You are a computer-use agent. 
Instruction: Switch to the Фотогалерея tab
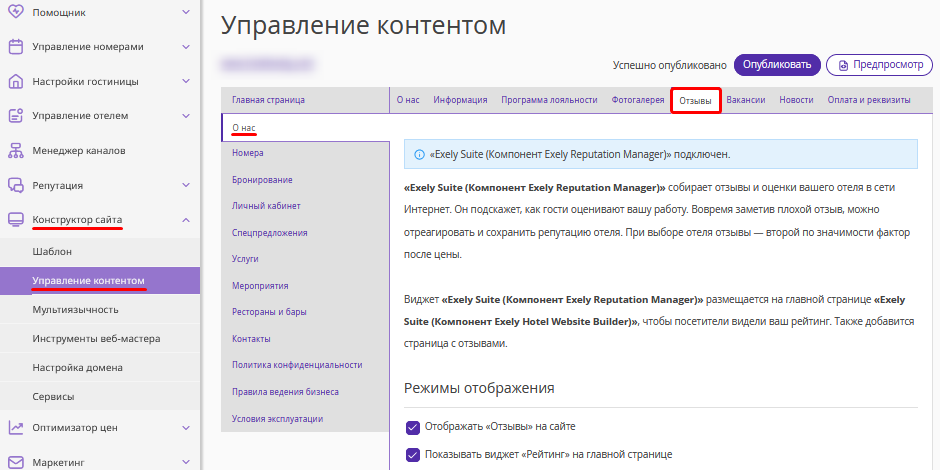tap(638, 100)
